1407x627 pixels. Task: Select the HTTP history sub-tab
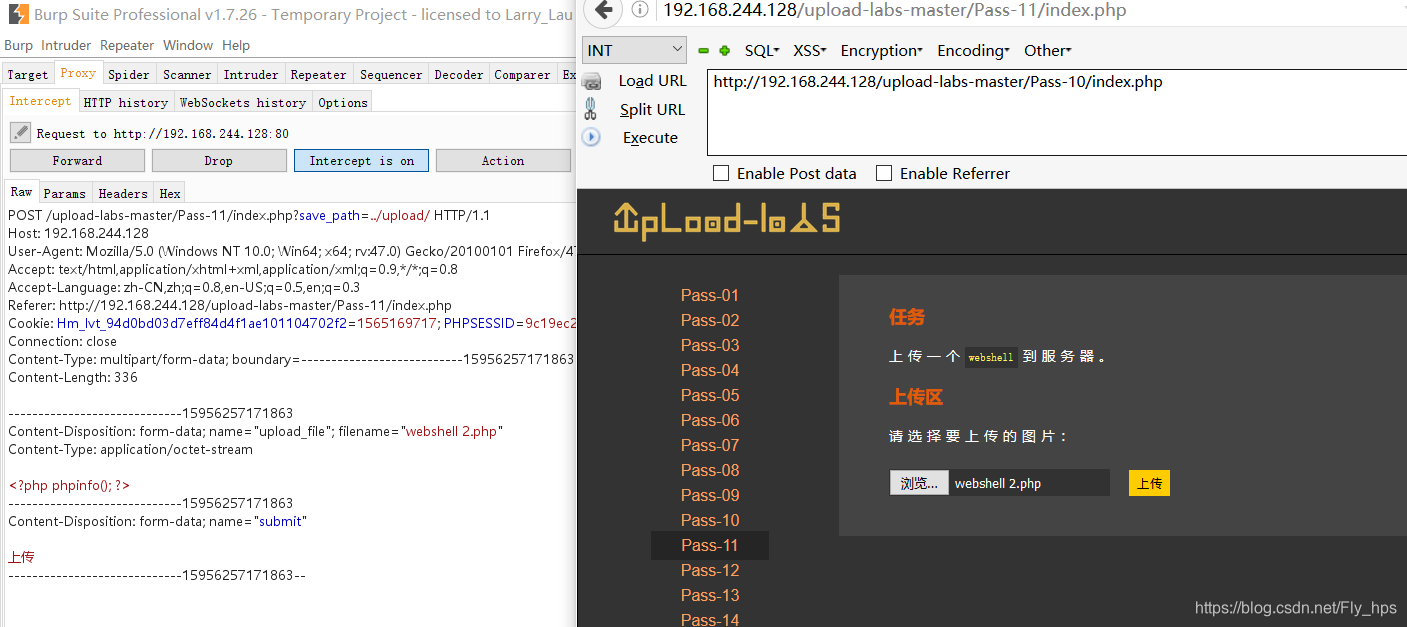click(x=126, y=102)
